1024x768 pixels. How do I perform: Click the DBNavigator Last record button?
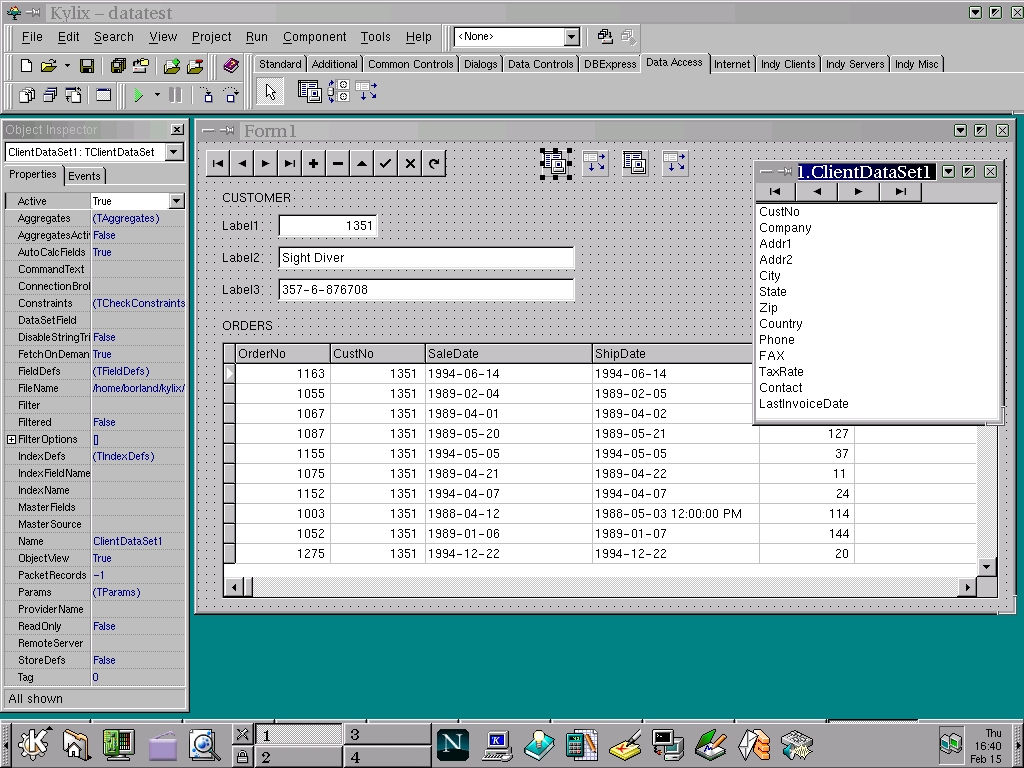290,163
